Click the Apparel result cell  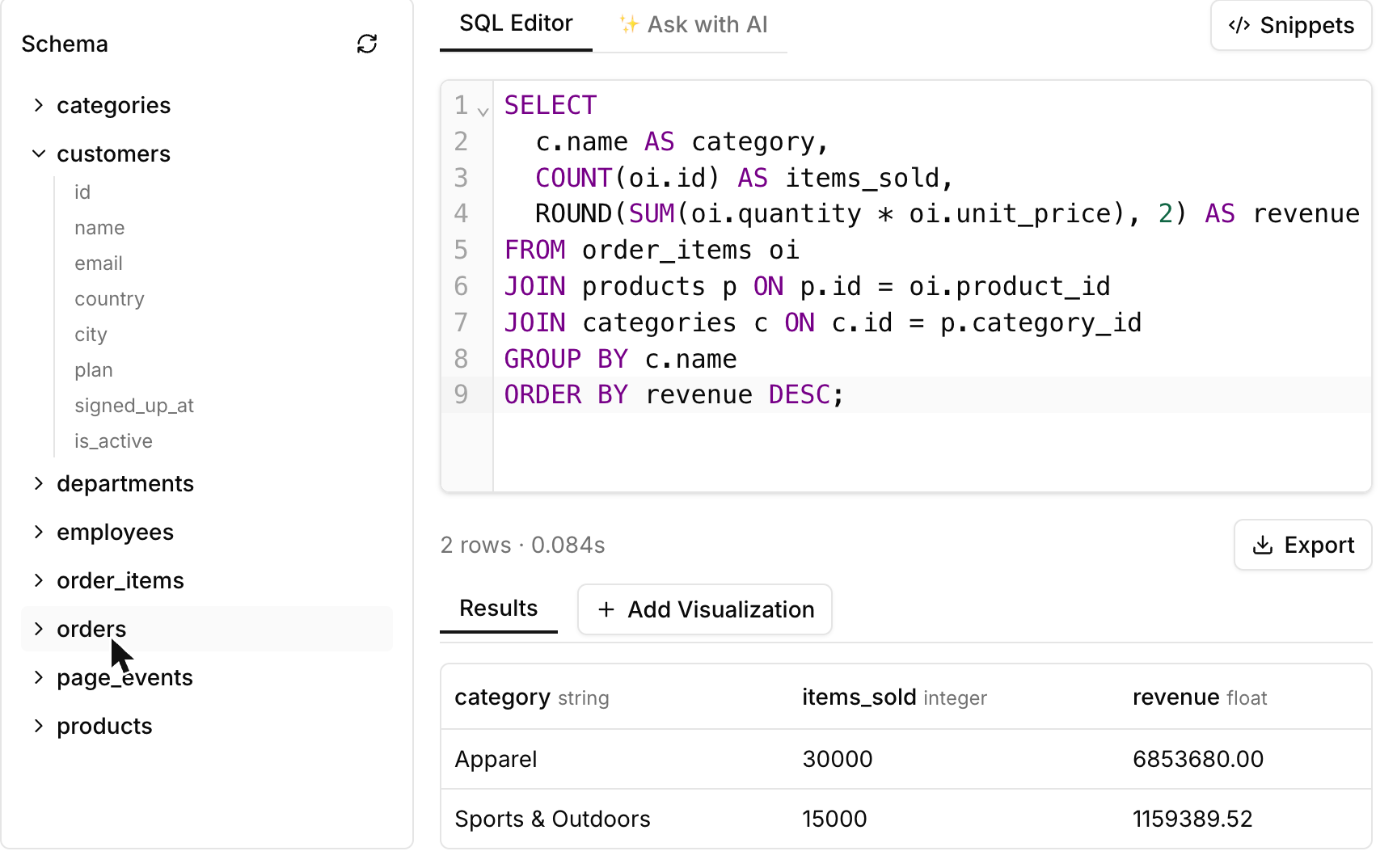click(x=496, y=759)
